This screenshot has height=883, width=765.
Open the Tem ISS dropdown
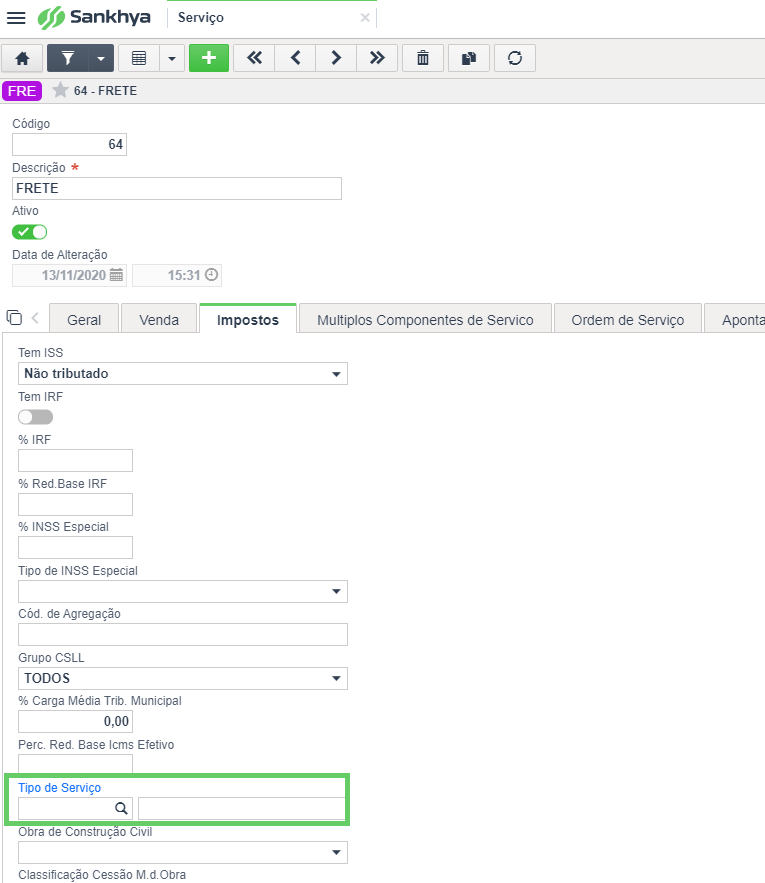coord(183,373)
